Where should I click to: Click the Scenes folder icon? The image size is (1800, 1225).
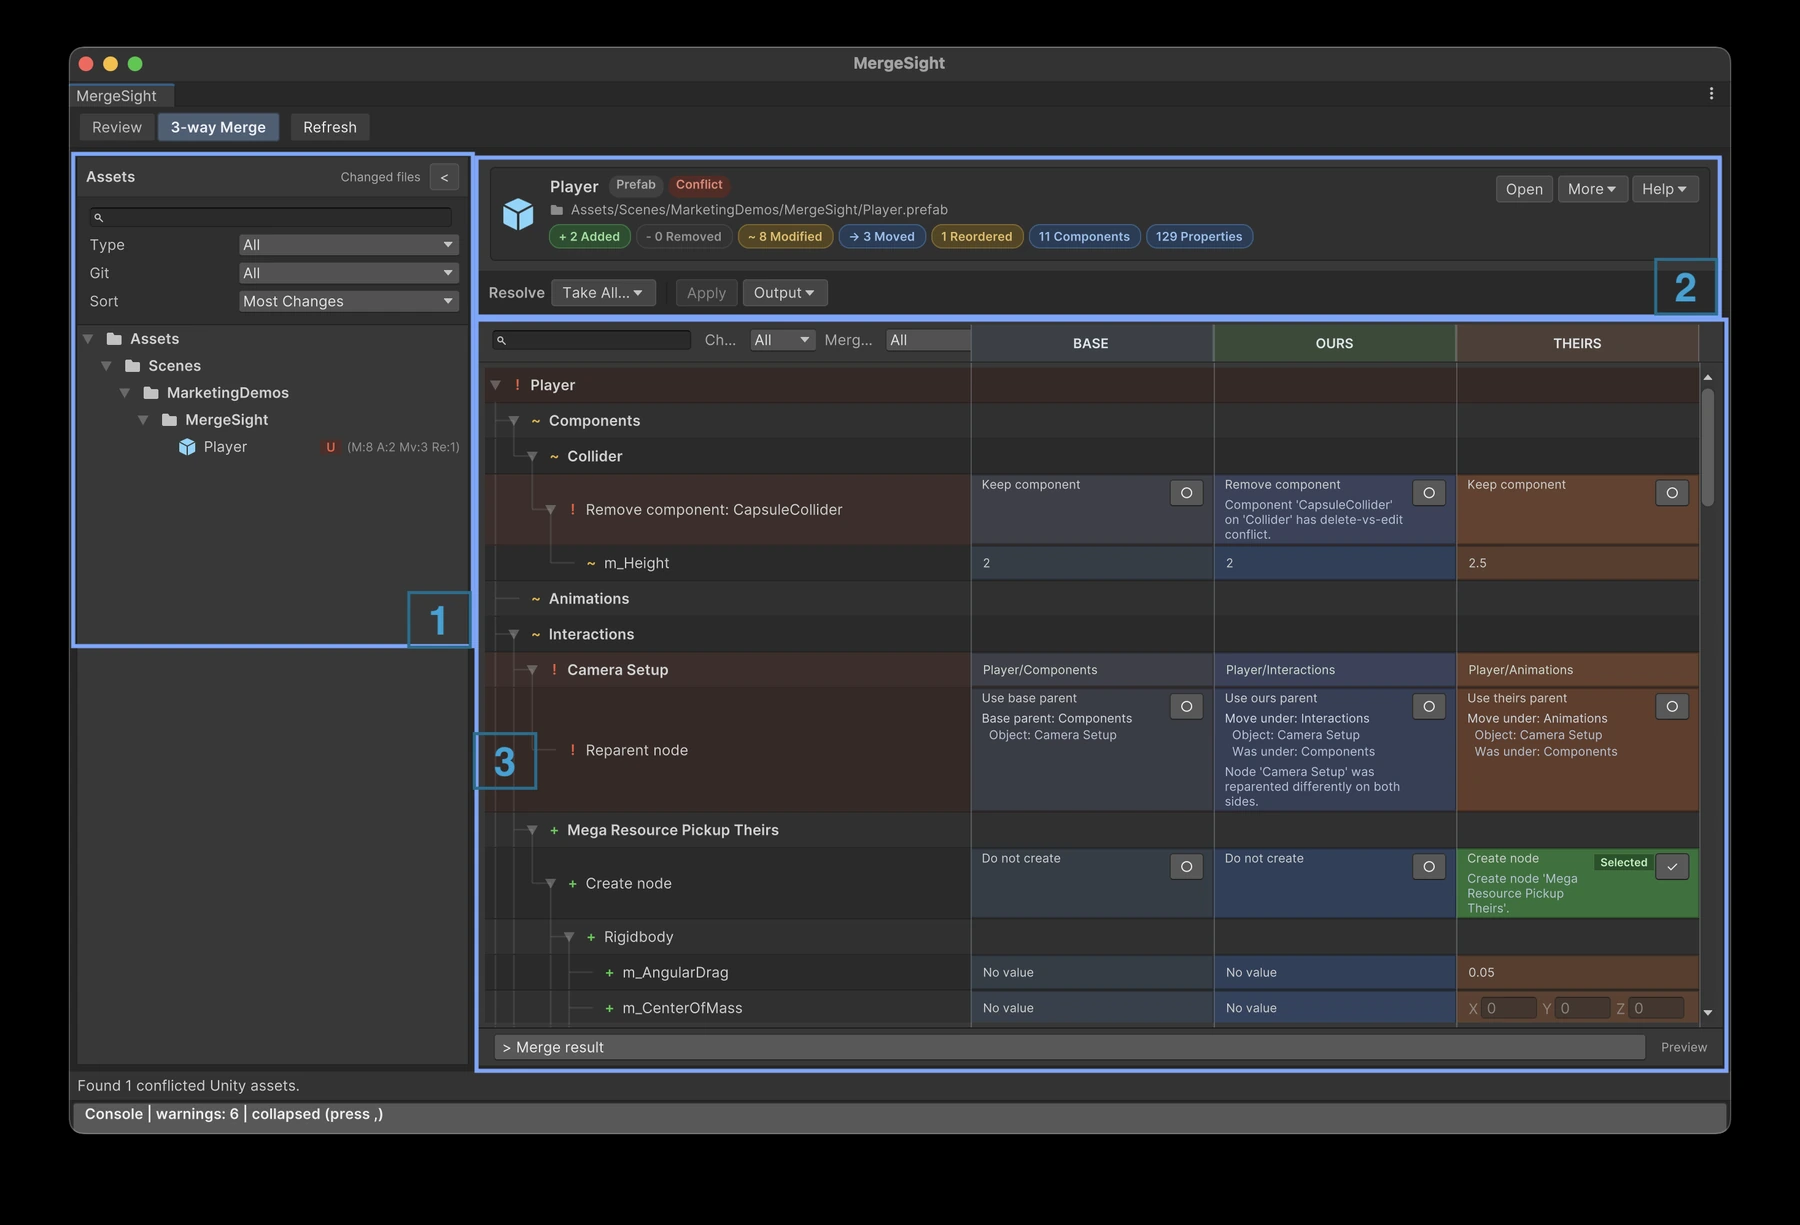pos(132,366)
